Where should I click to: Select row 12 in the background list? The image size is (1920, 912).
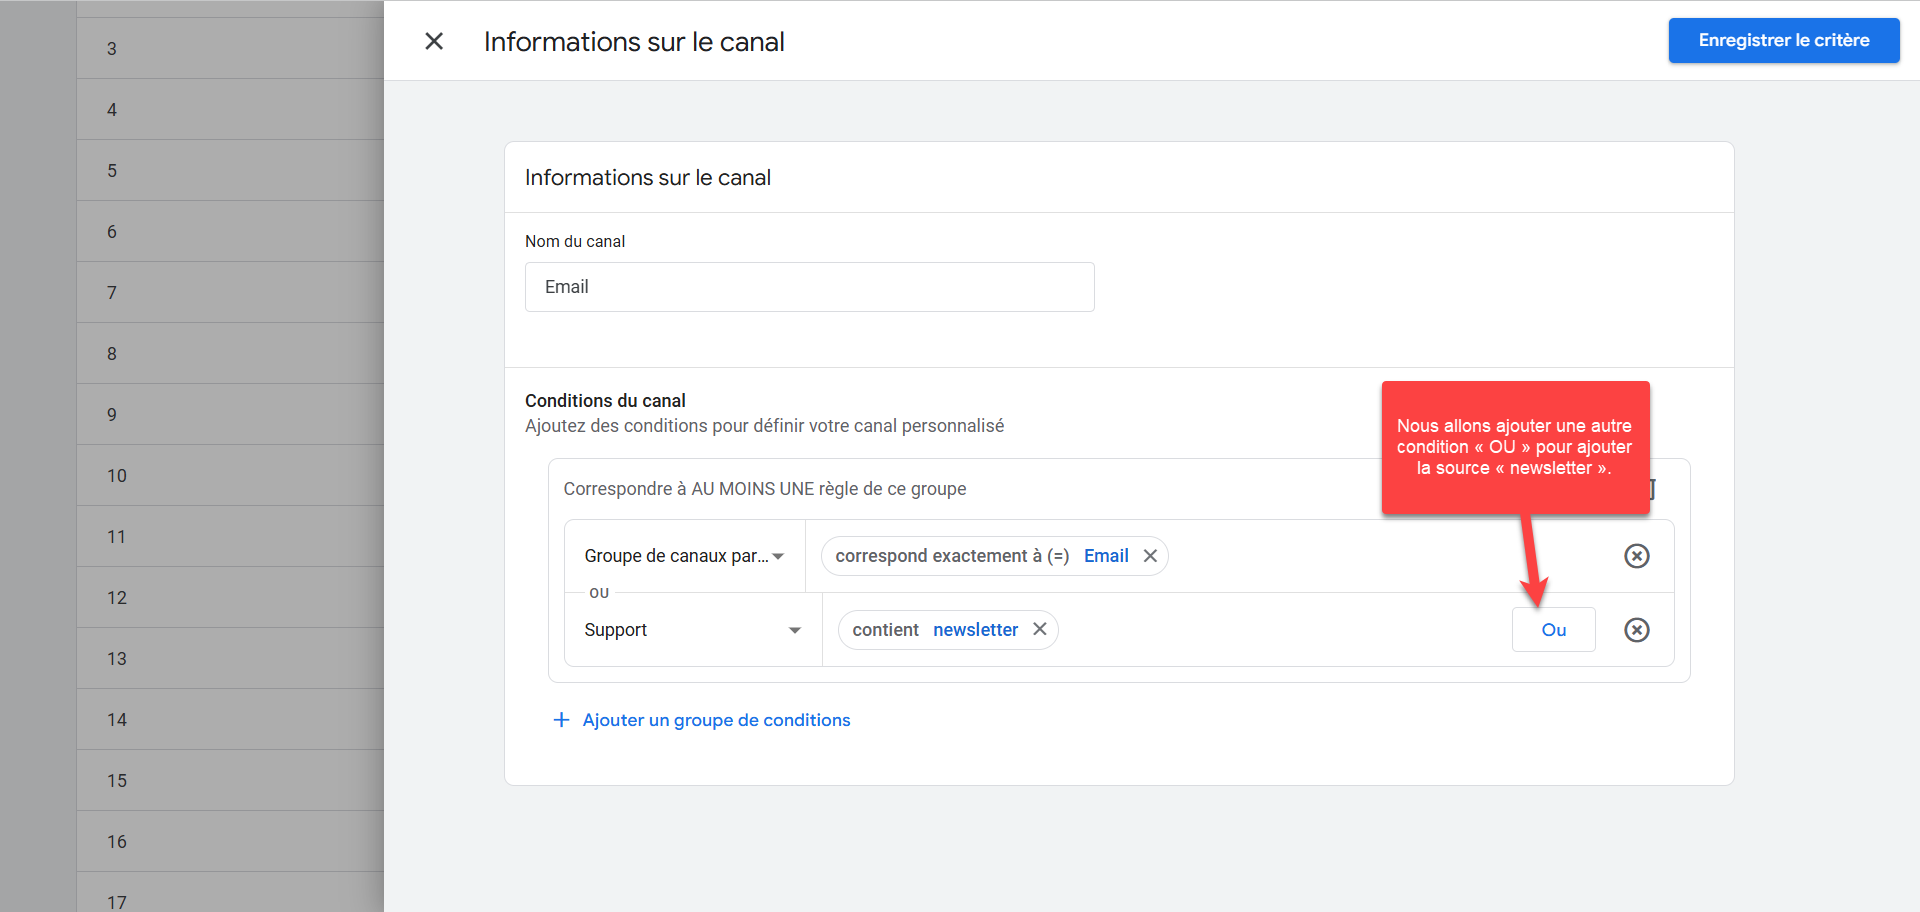coord(230,598)
